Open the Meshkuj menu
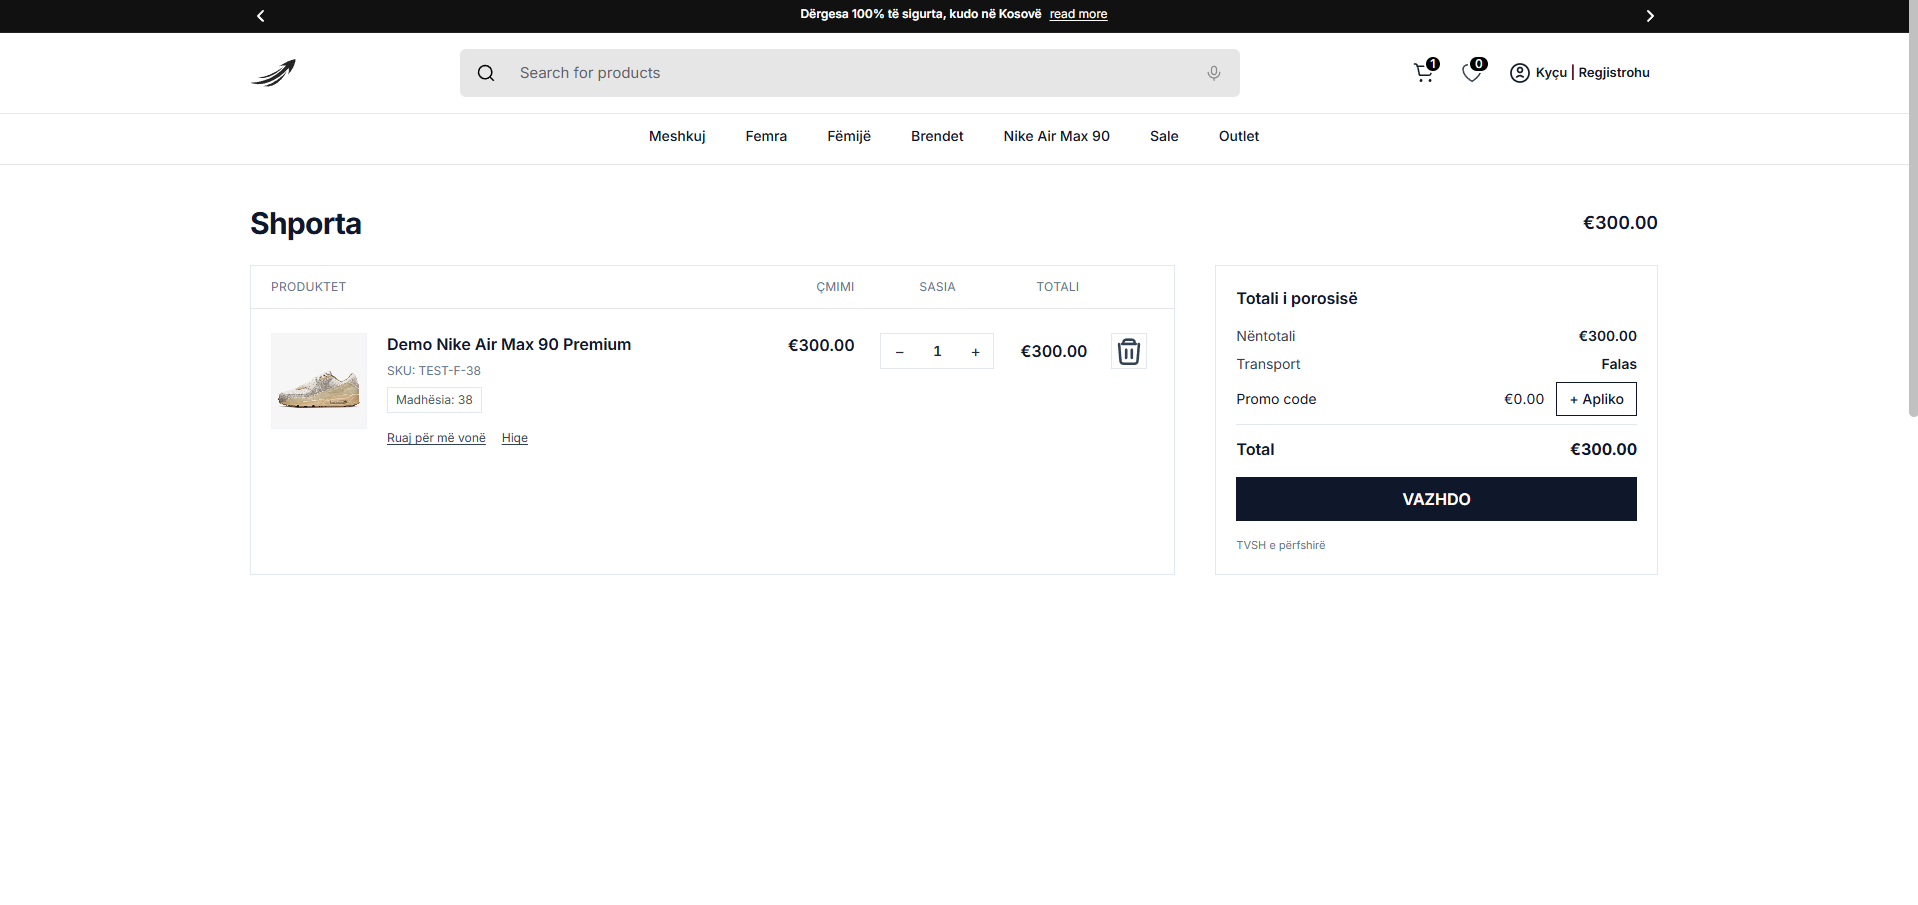The width and height of the screenshot is (1918, 905). [x=677, y=136]
